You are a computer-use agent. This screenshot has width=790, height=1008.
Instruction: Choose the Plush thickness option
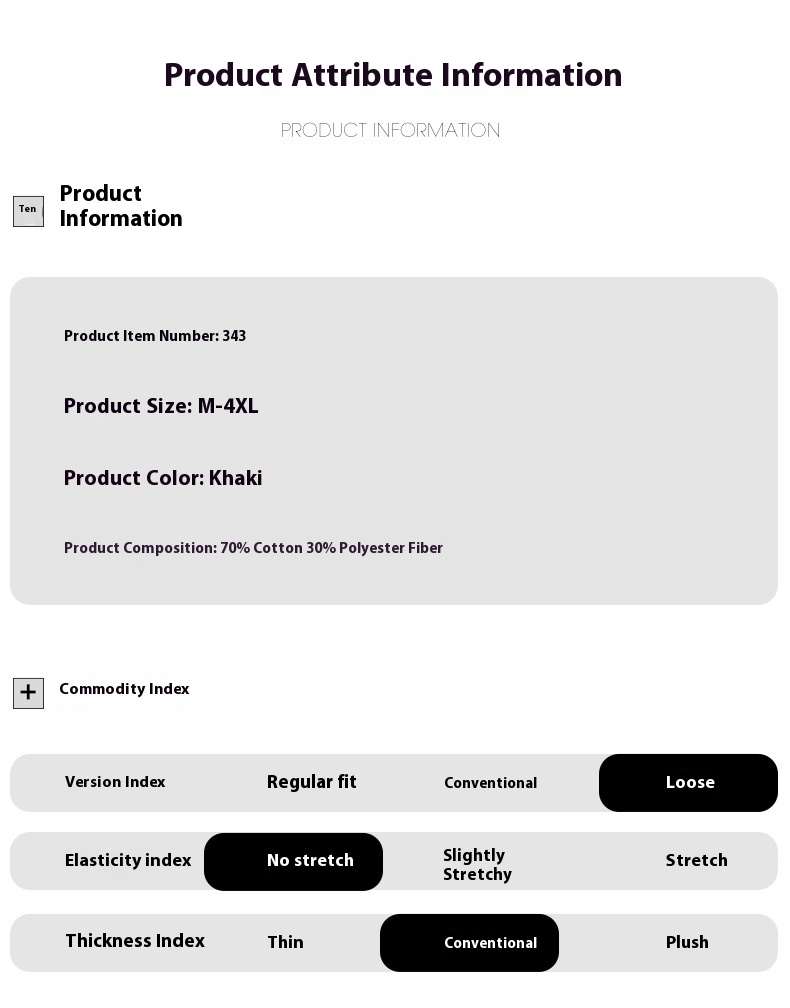tap(687, 943)
